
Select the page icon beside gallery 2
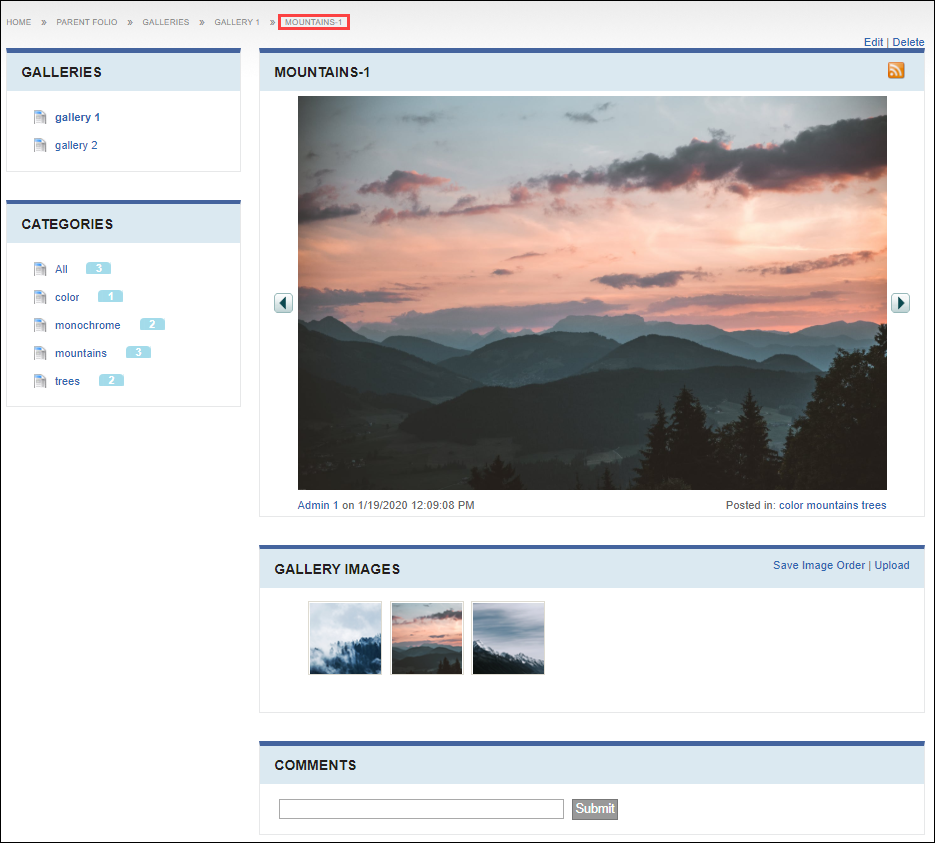[x=40, y=144]
